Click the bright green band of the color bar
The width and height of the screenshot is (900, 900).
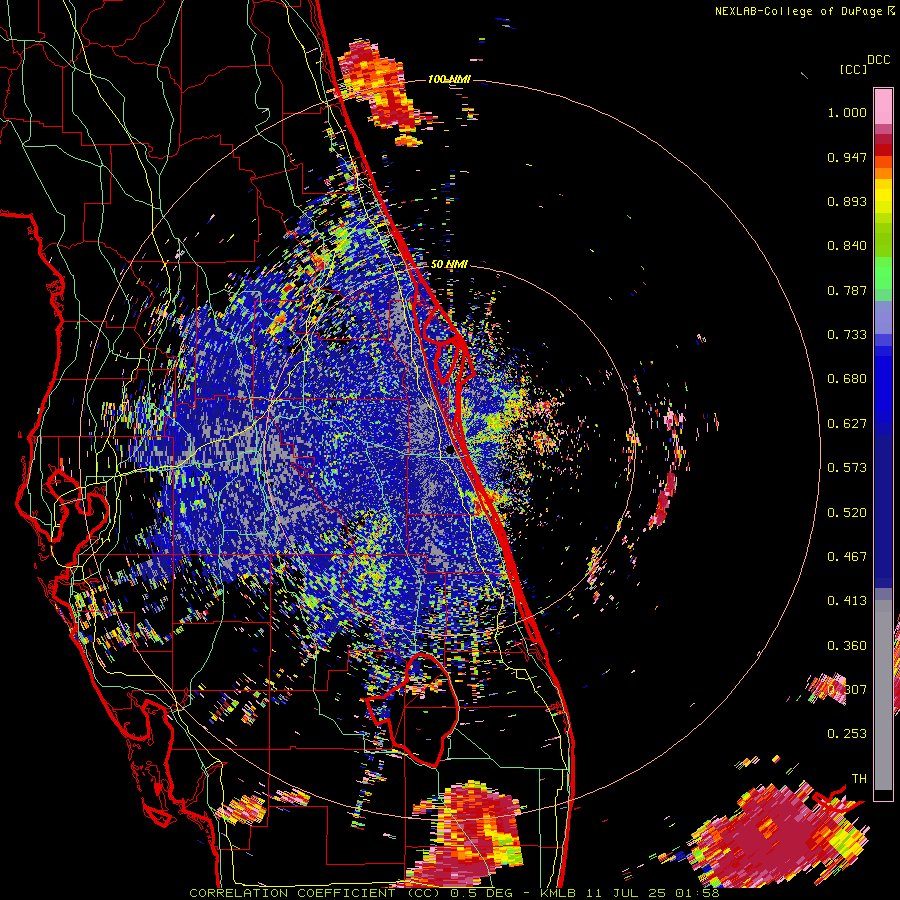883,273
